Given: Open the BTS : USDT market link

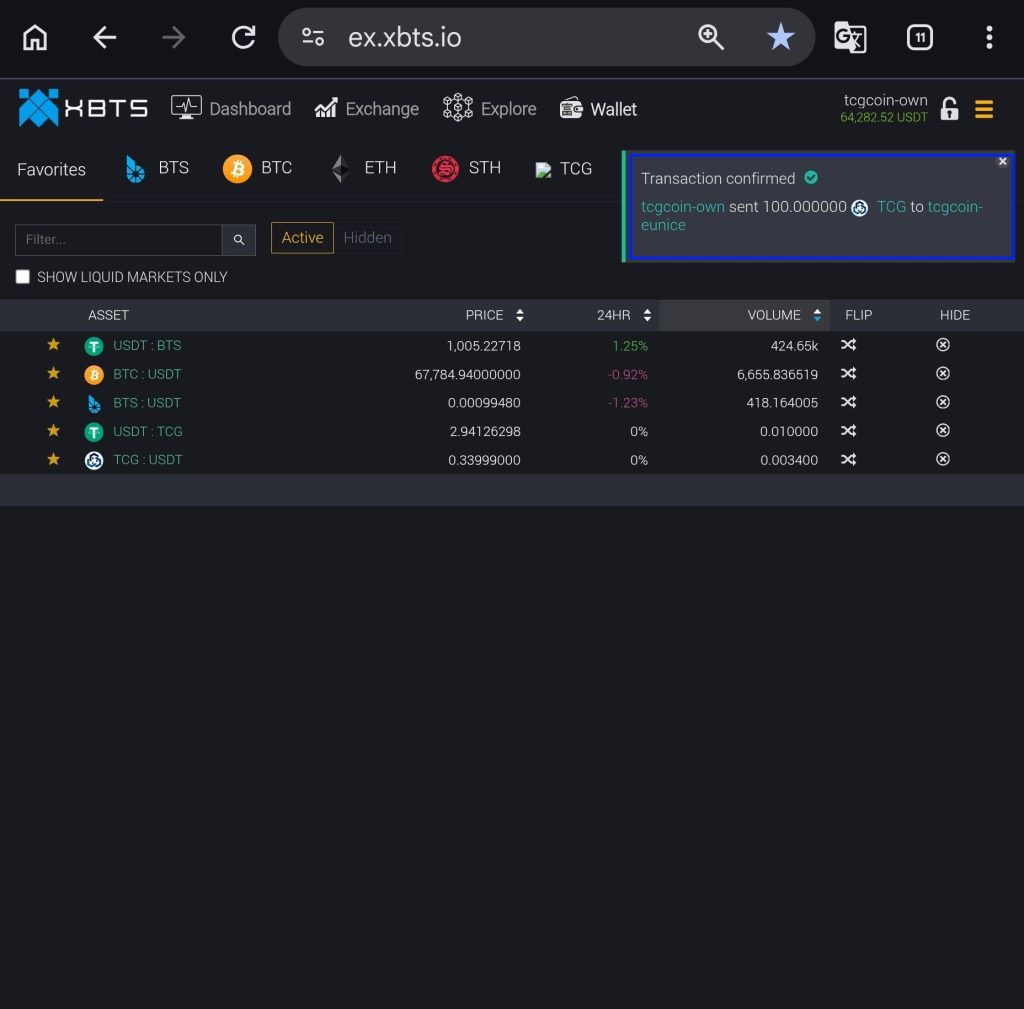Looking at the screenshot, I should click(x=147, y=403).
